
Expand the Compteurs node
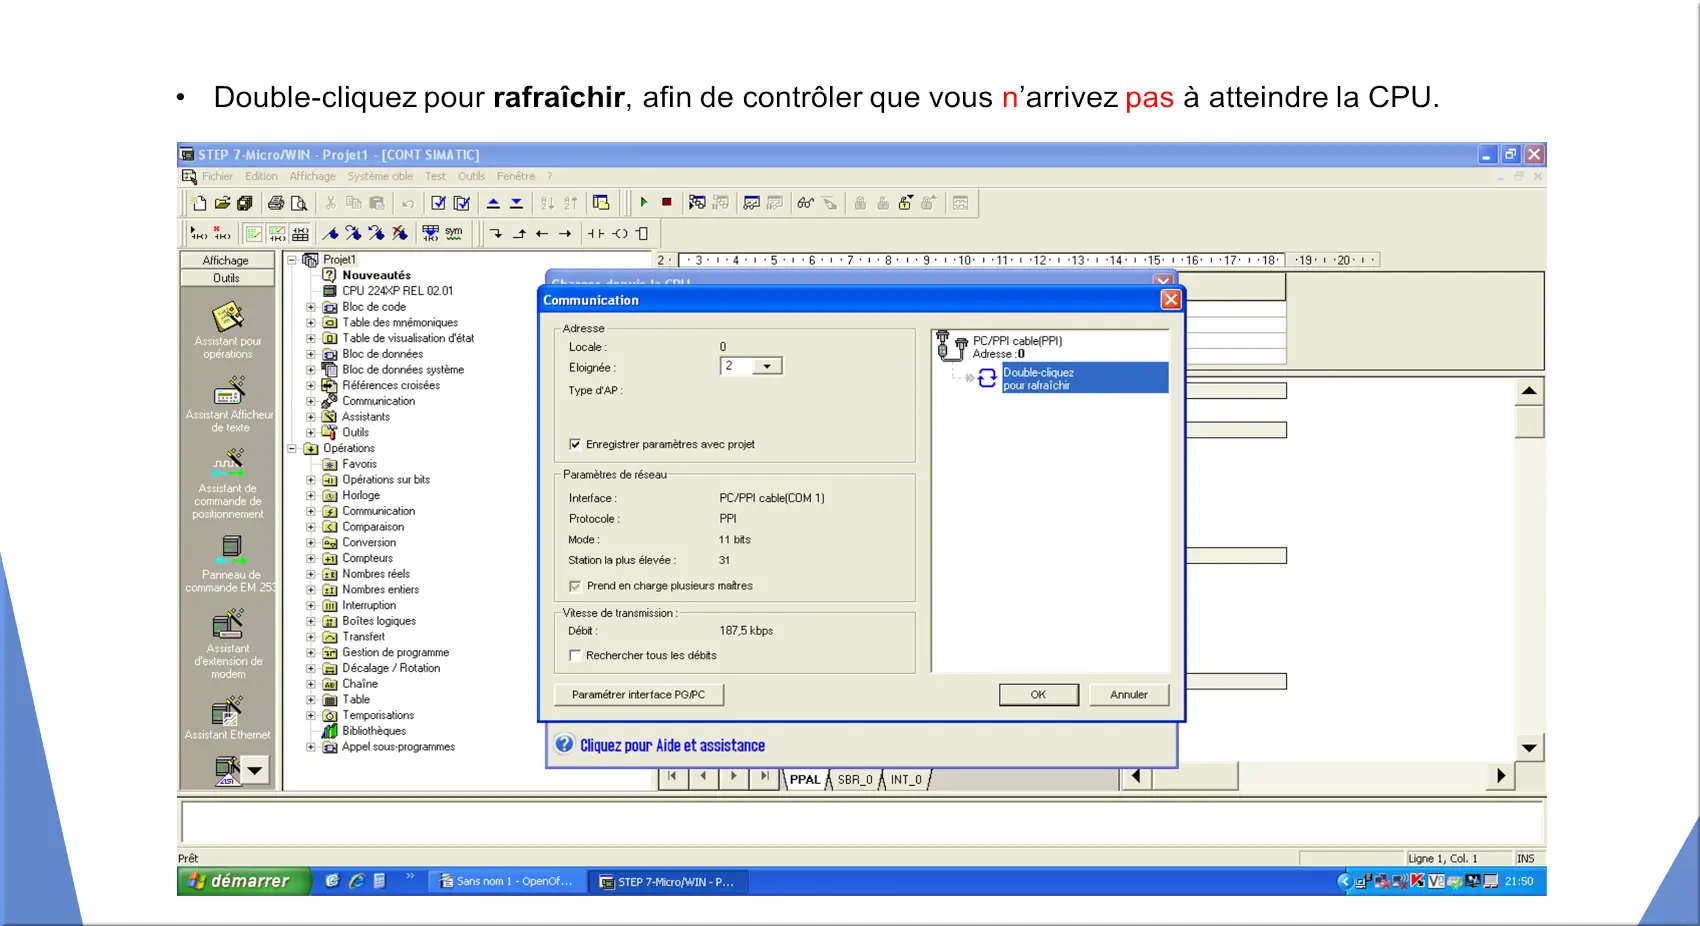click(x=311, y=558)
